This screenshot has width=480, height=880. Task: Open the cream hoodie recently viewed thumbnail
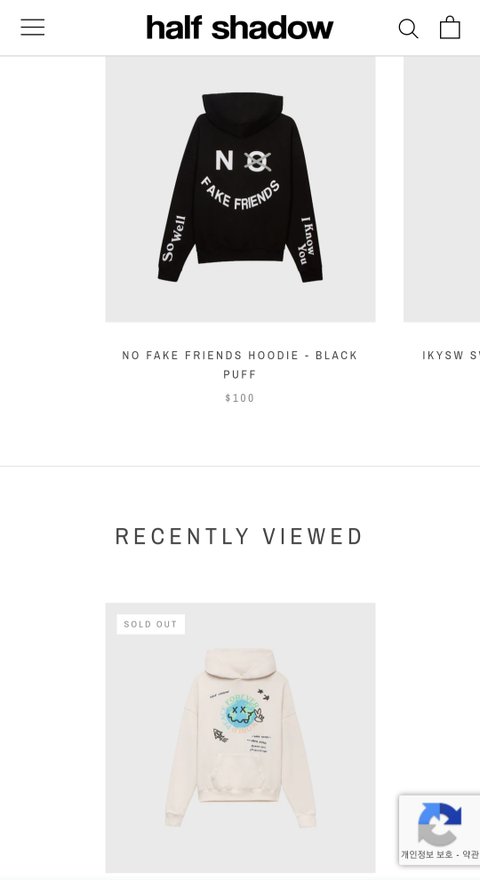point(240,737)
